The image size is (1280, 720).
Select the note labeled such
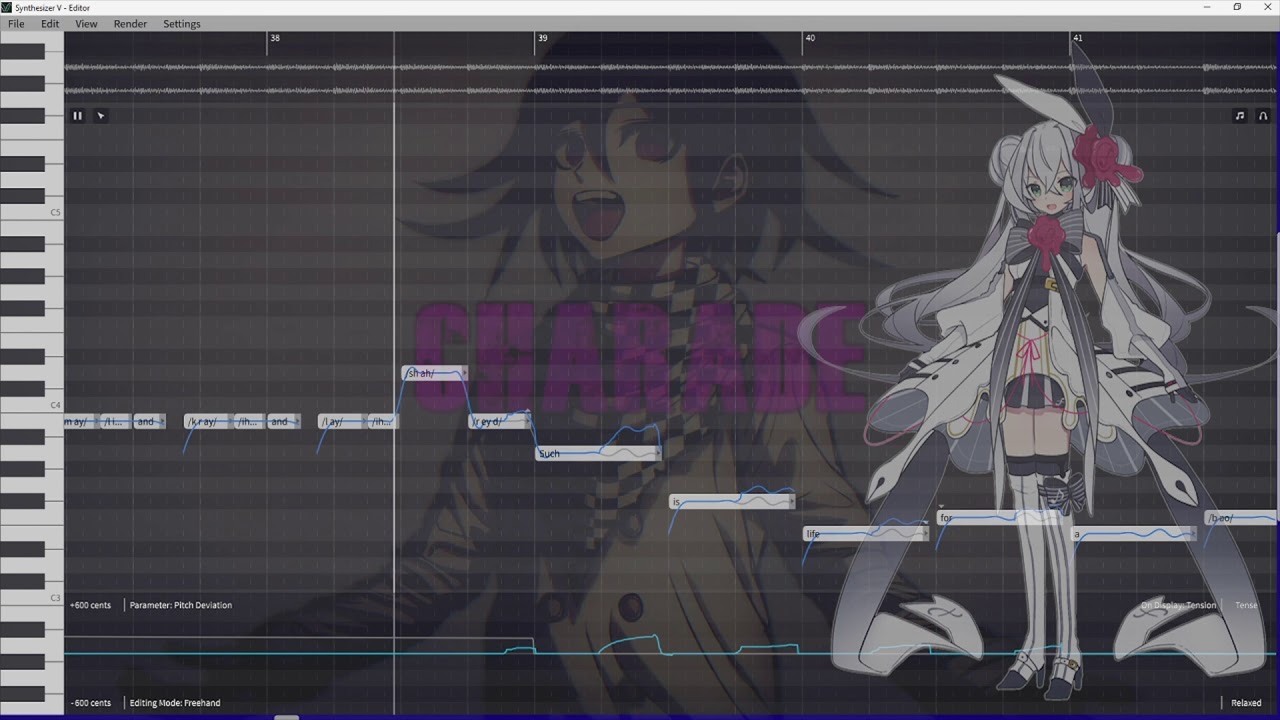point(598,454)
